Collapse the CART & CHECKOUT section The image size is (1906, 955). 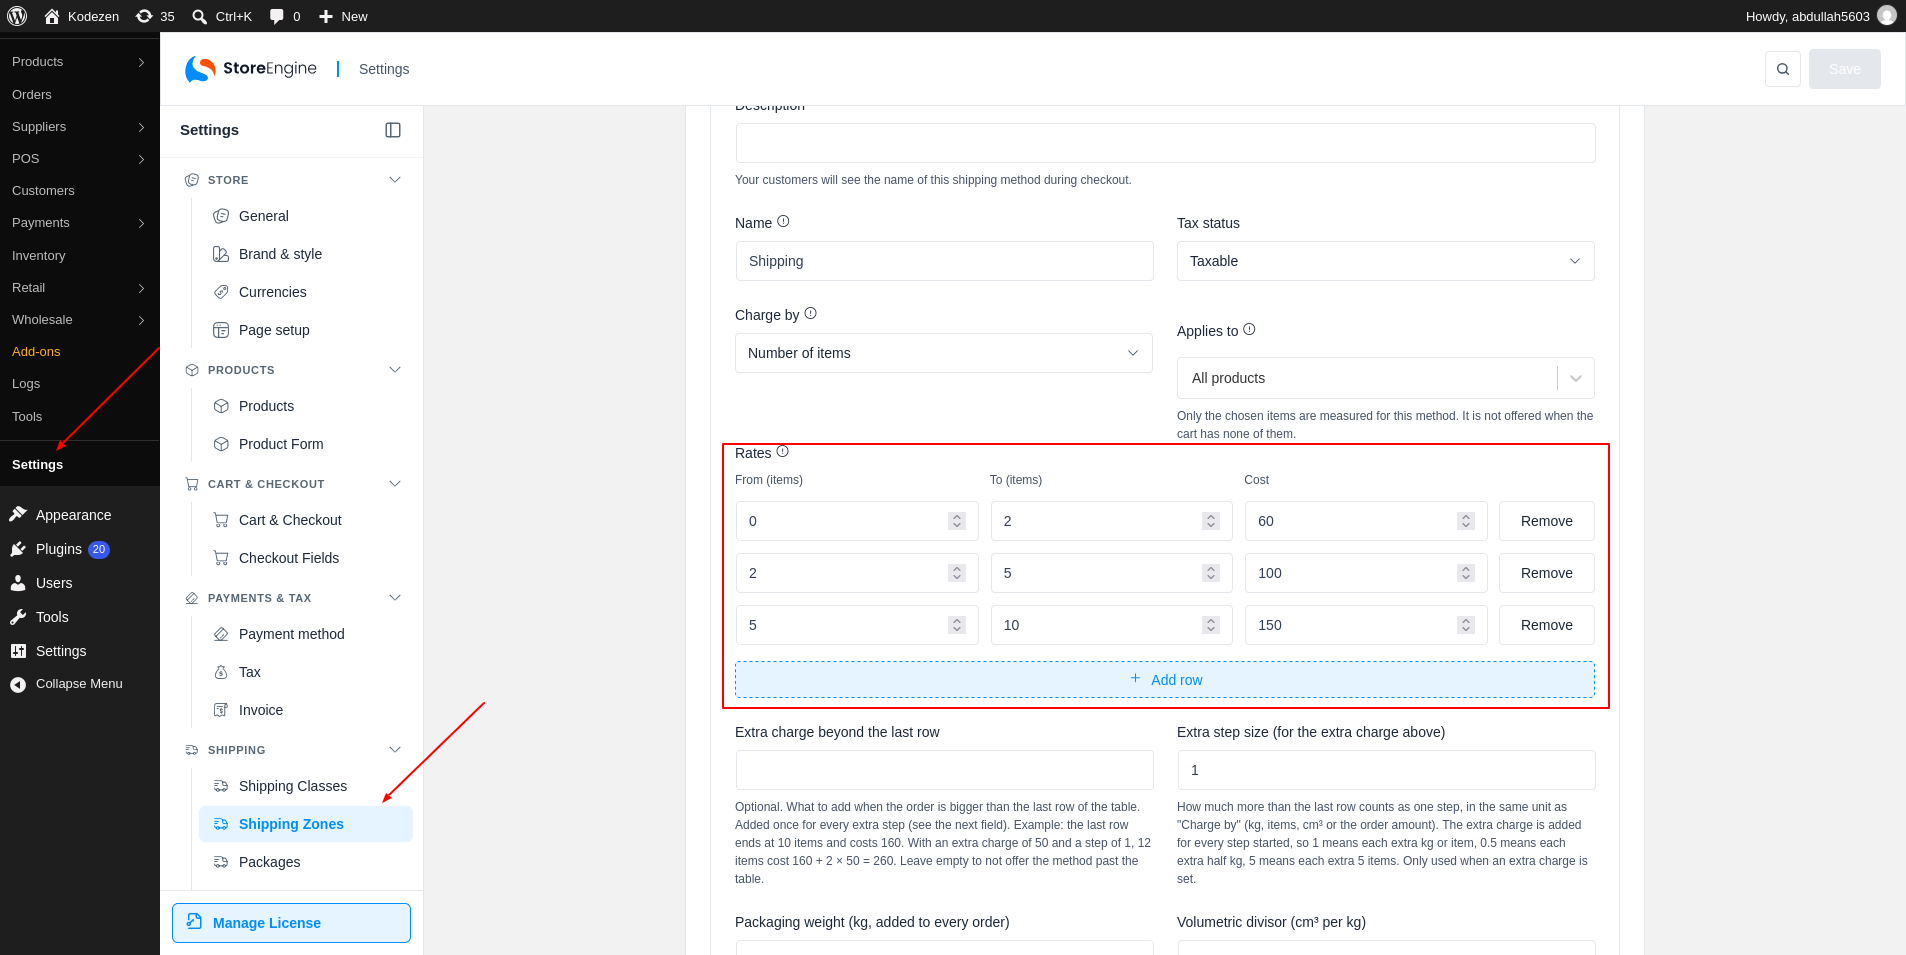point(395,484)
